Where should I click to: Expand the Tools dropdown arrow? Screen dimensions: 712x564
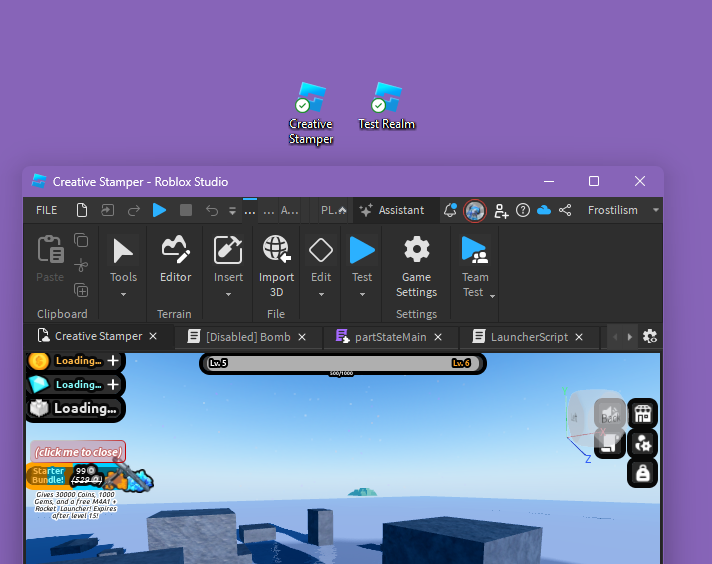[124, 295]
